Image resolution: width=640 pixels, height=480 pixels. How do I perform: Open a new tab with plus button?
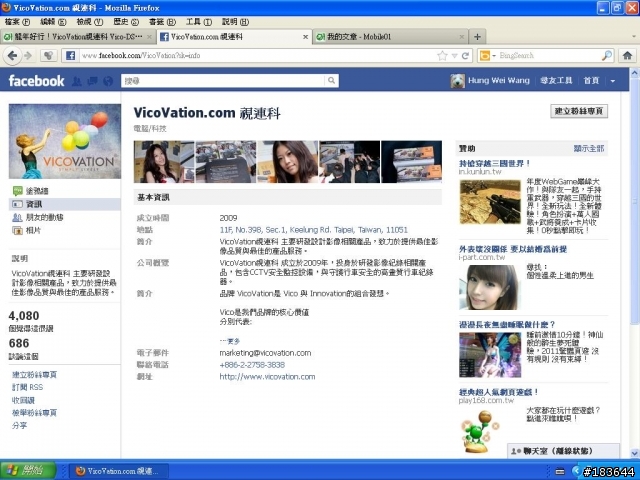477,37
